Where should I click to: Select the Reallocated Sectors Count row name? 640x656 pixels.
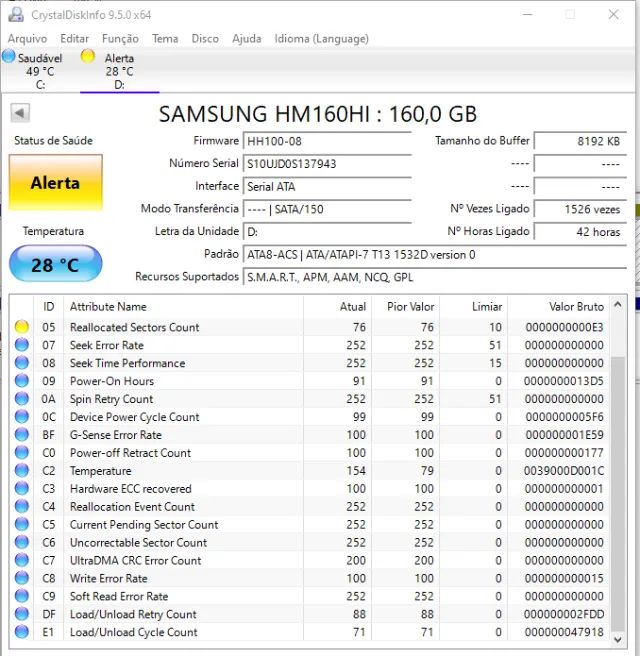[x=135, y=327]
